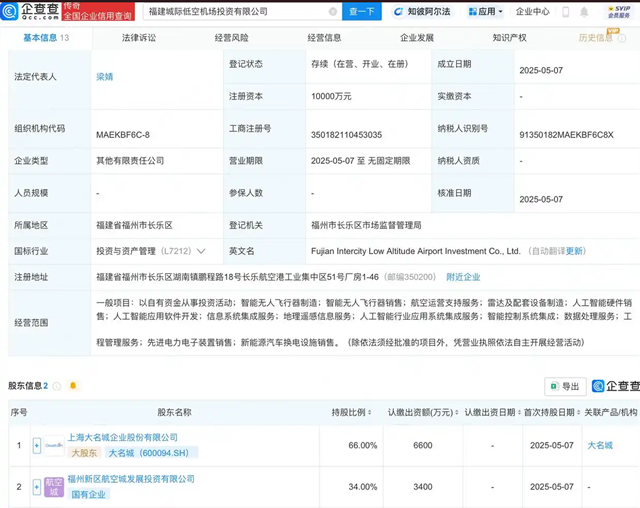Click the Qcc.com logo icon

tap(9, 11)
